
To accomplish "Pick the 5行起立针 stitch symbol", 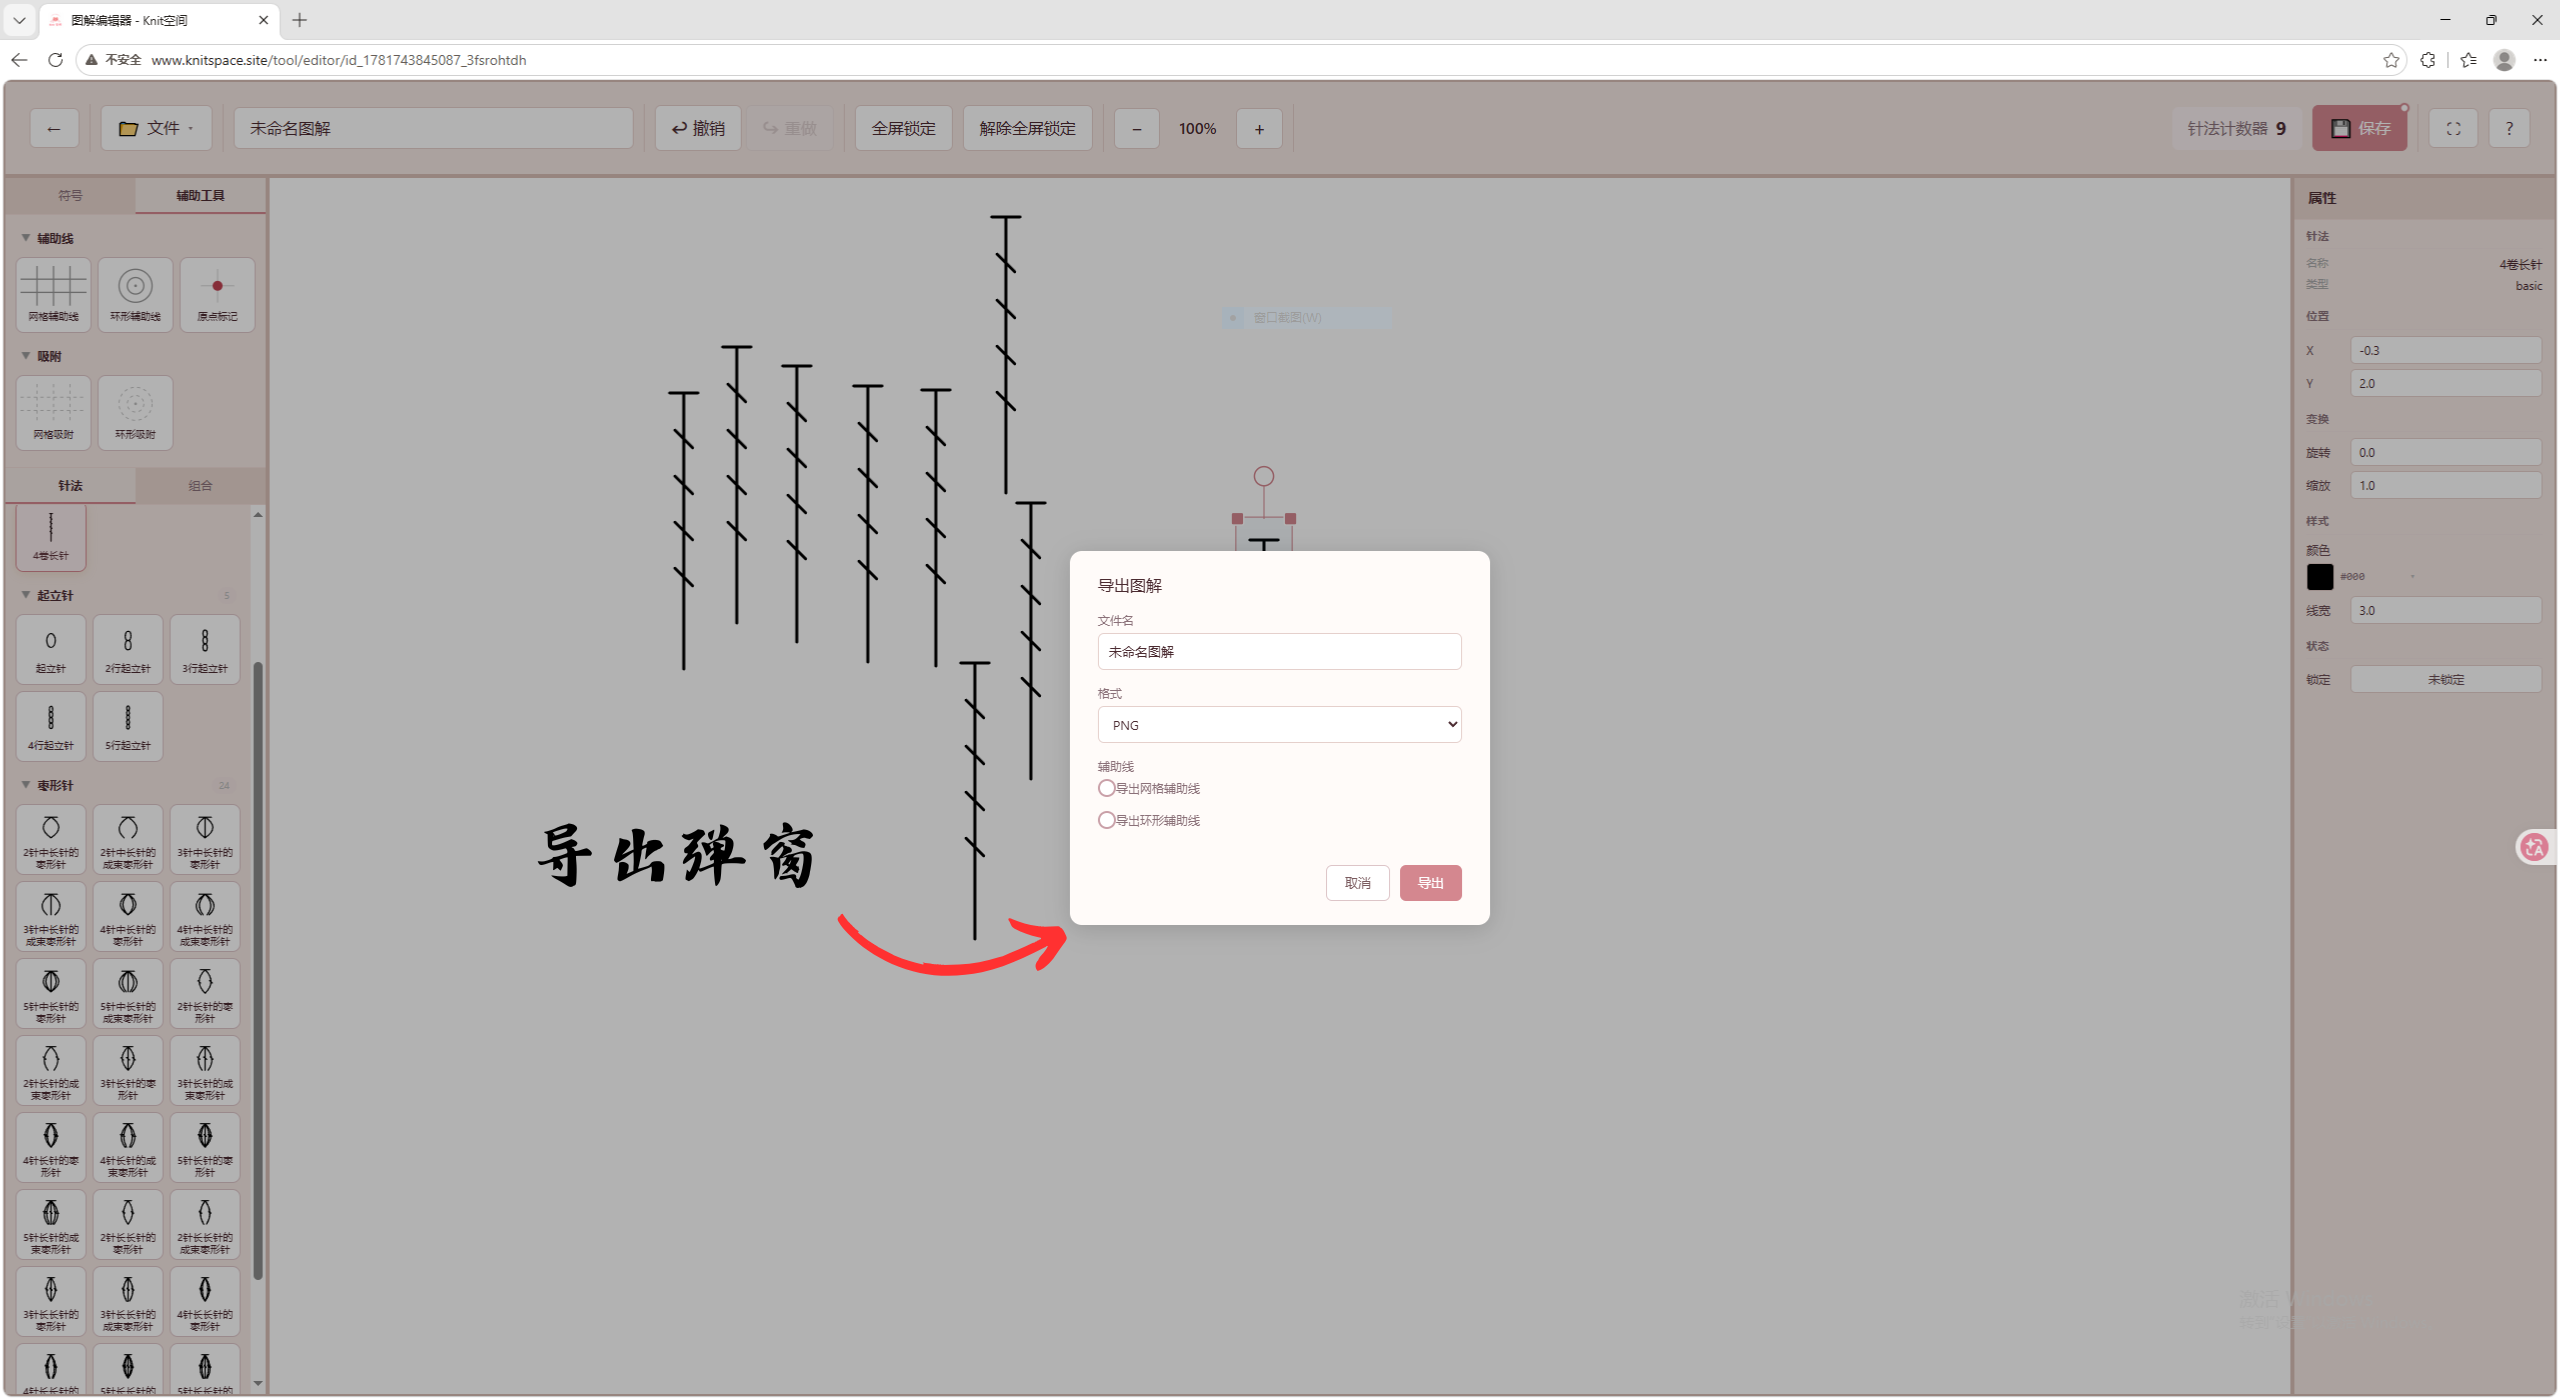I will [128, 726].
